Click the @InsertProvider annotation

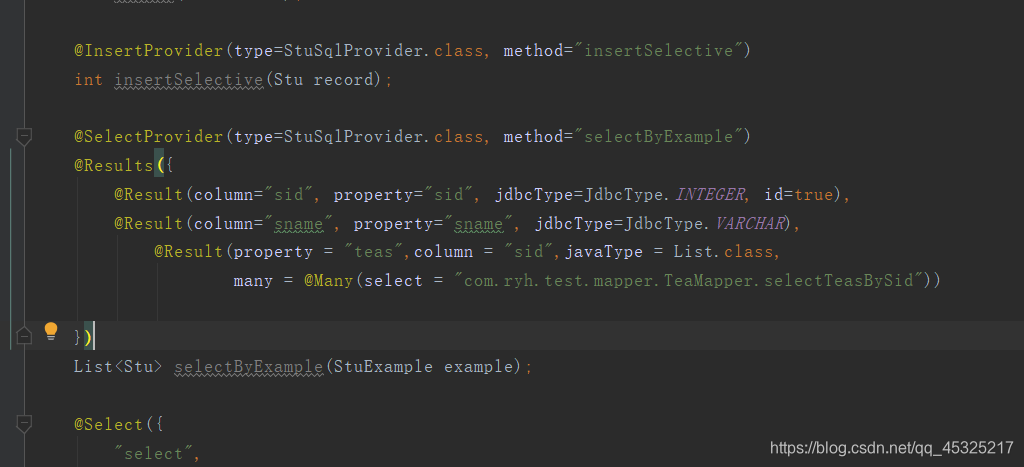pos(149,51)
